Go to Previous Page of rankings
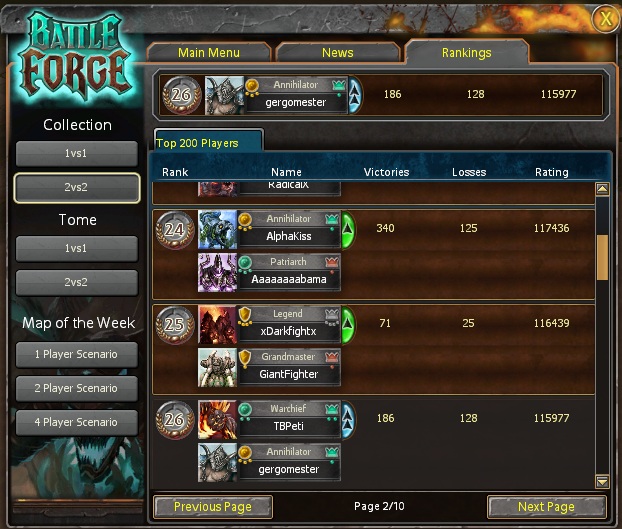The width and height of the screenshot is (622, 529). point(213,506)
